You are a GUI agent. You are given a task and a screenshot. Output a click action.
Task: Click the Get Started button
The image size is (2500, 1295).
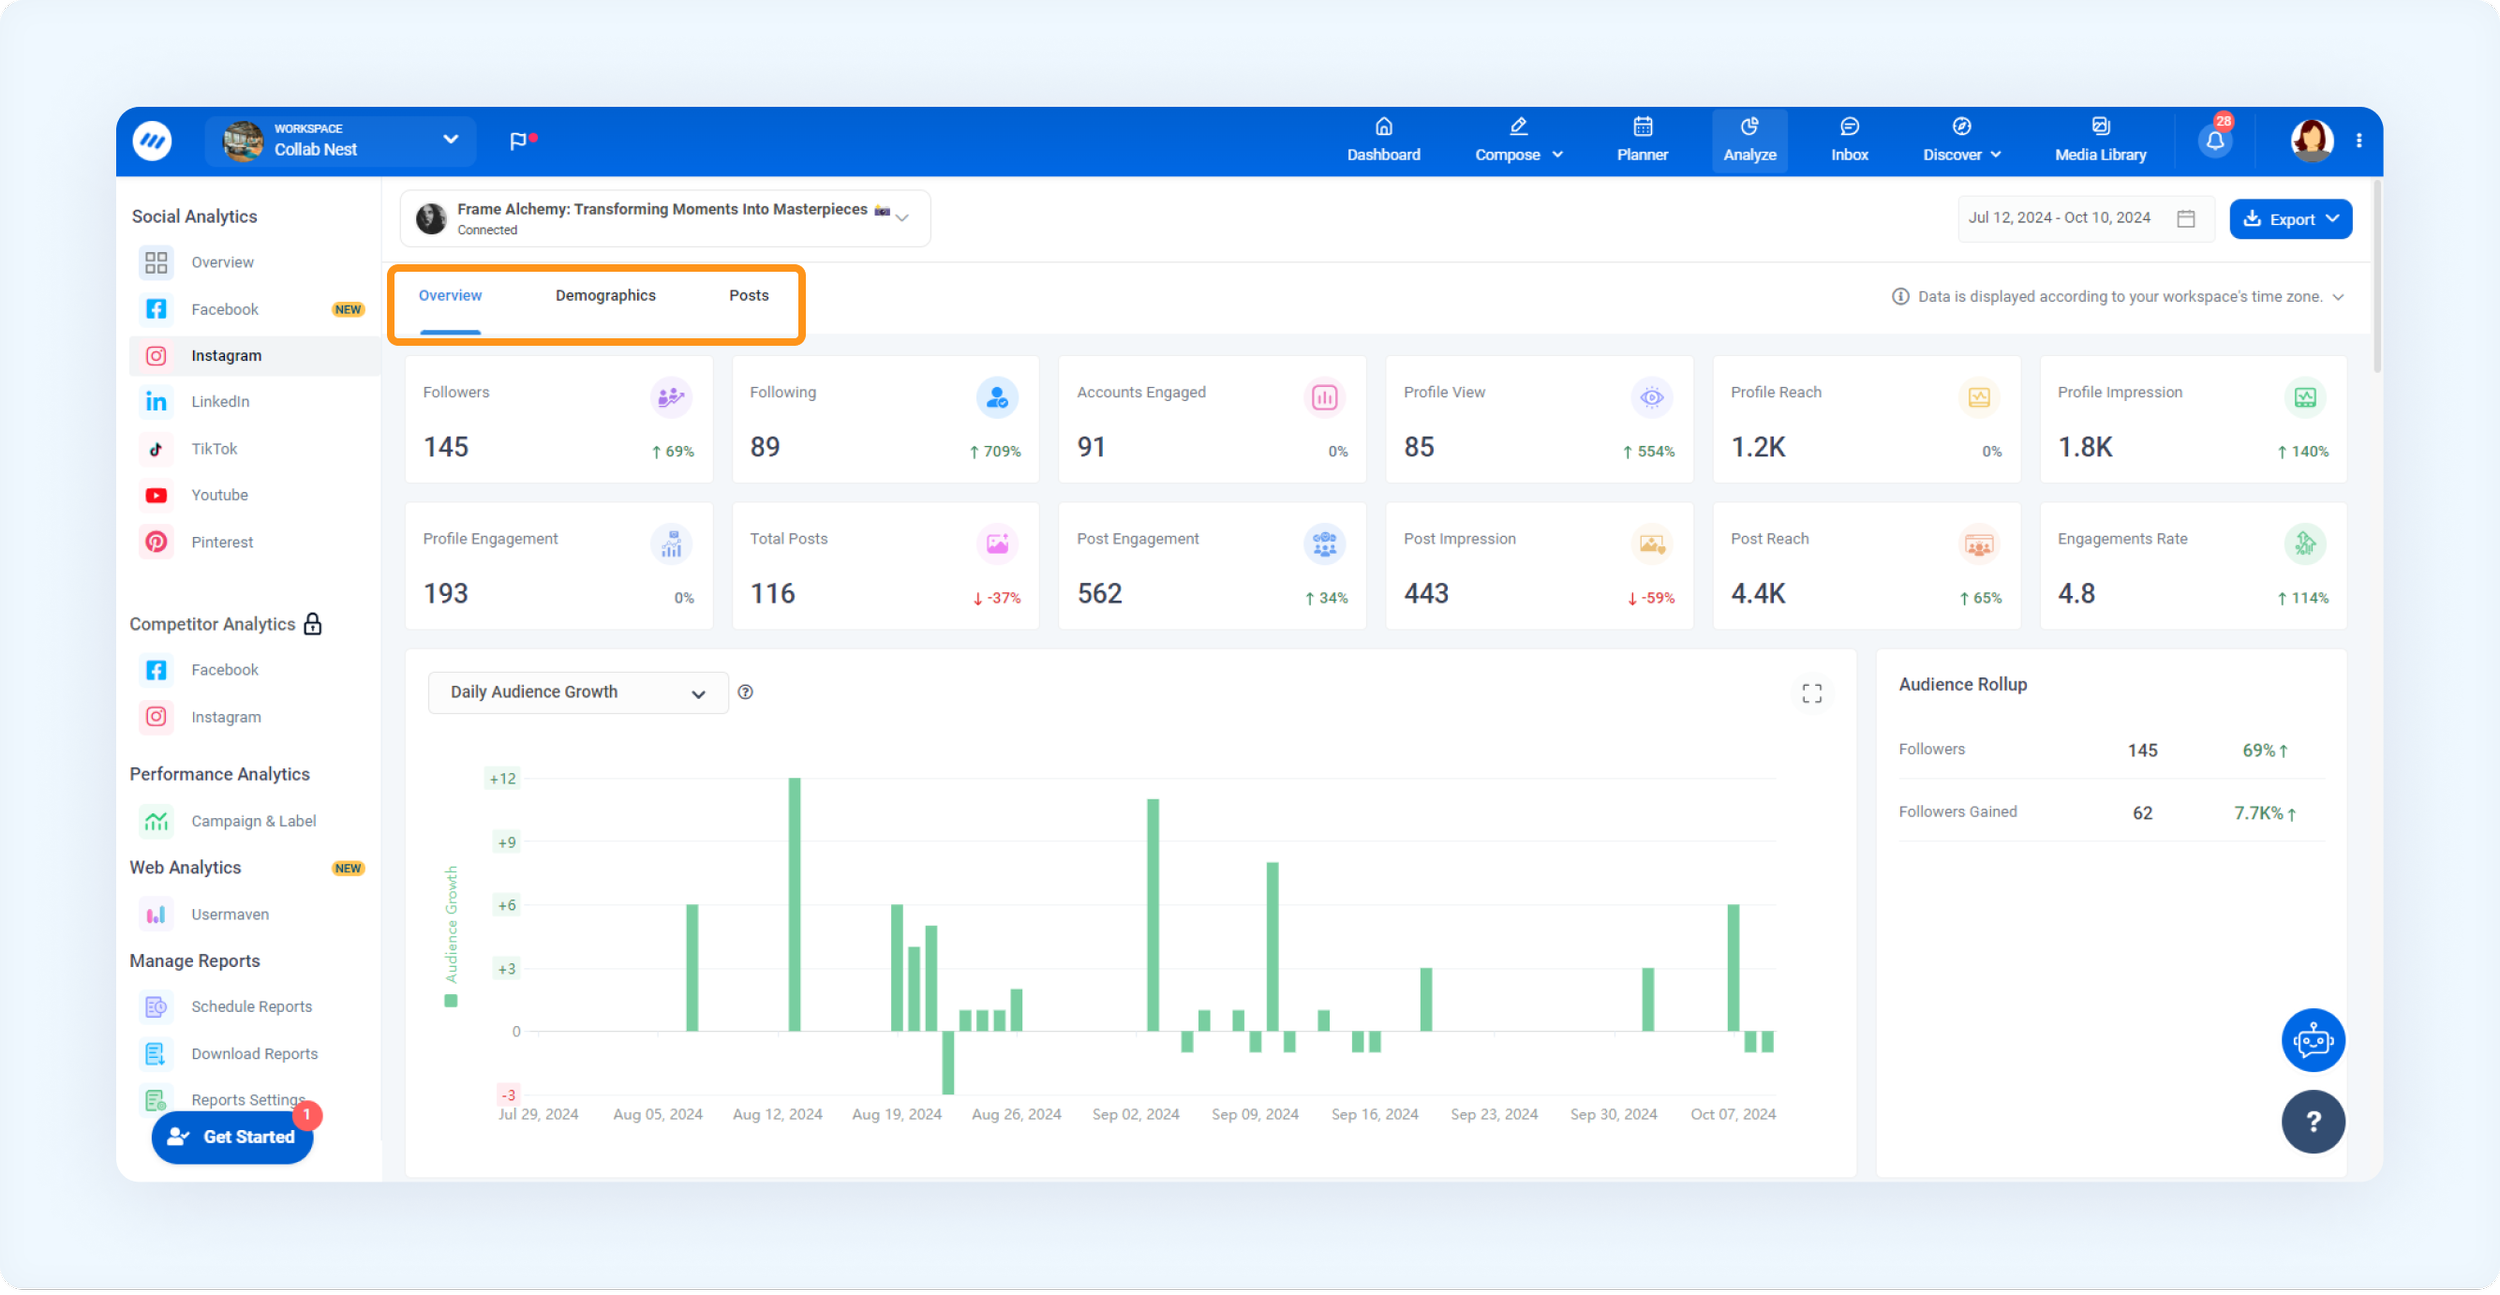pyautogui.click(x=232, y=1137)
